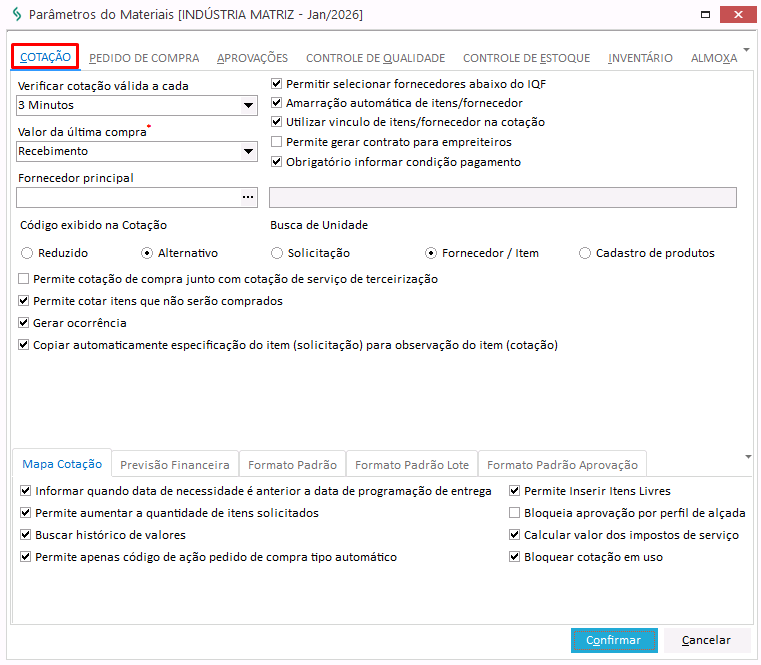This screenshot has height=665, width=761.
Task: Toggle 'Permitir selecionar fornecedores abaixo do IQF'
Action: click(276, 84)
